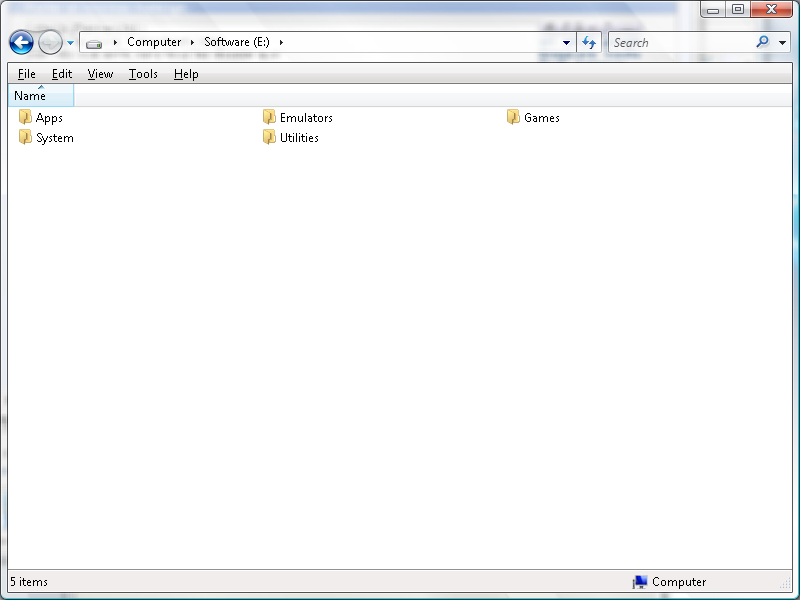Refresh the Software (E:) folder view
Image resolution: width=800 pixels, height=600 pixels.
click(x=589, y=42)
